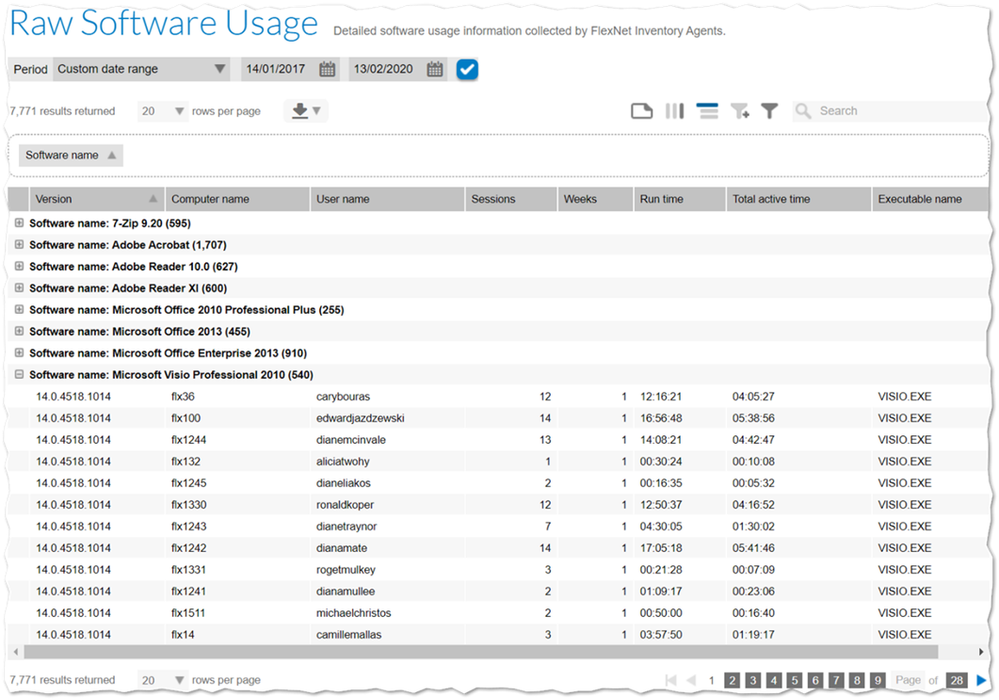Expand the 7-Zip 9.20 software group
999x700 pixels.
pos(19,223)
